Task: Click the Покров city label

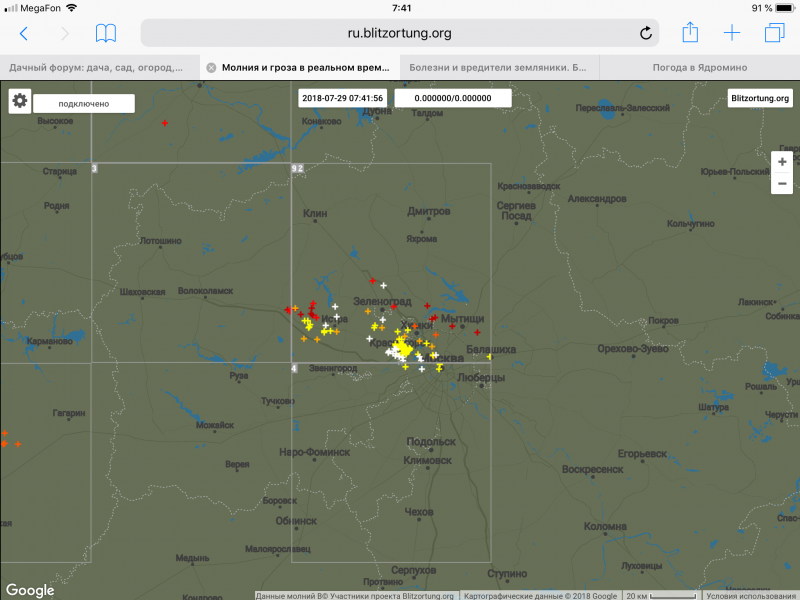Action: [x=663, y=320]
